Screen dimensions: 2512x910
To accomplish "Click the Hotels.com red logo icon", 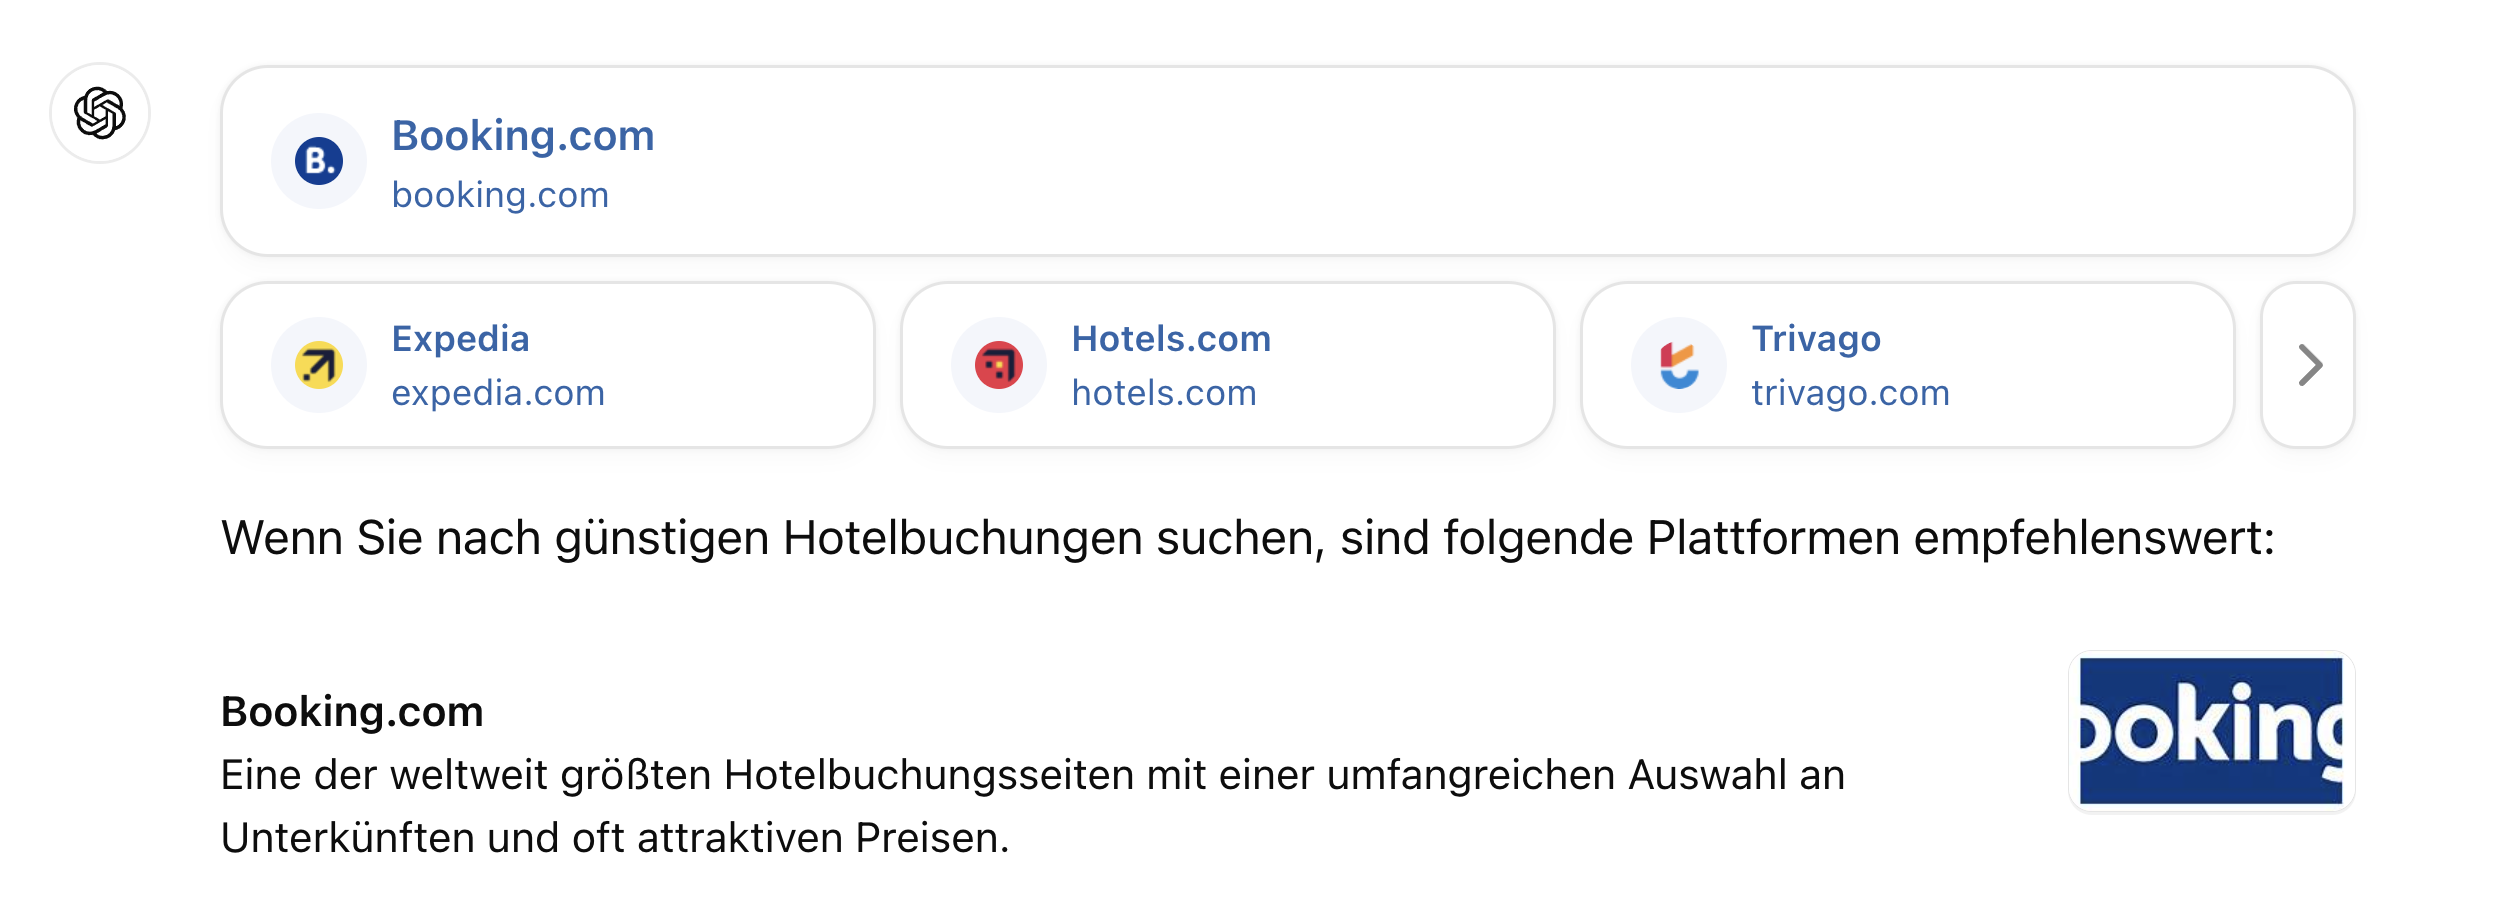I will [x=999, y=365].
